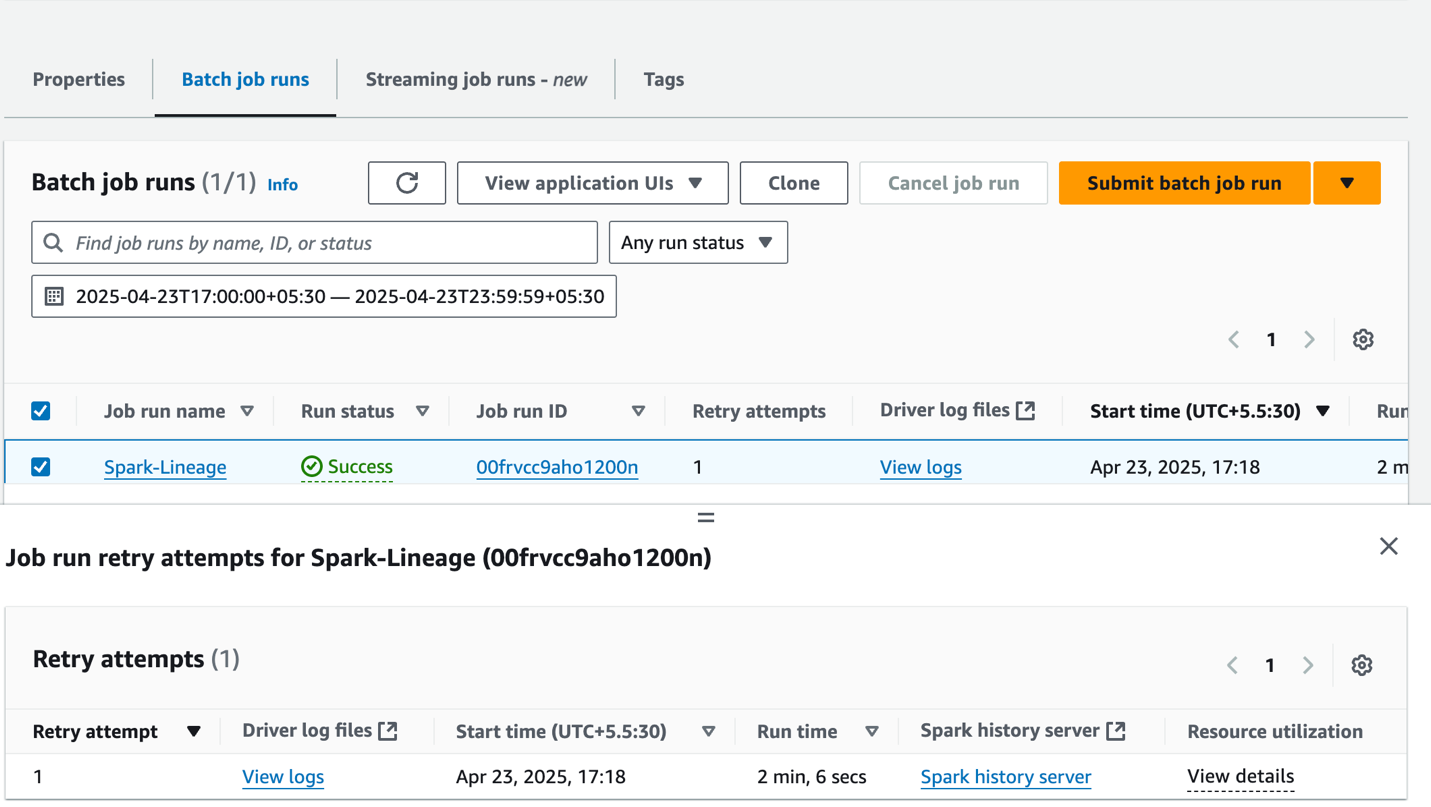Open the Streaming job runs tab
Screen dimensions: 1431x807
click(476, 80)
